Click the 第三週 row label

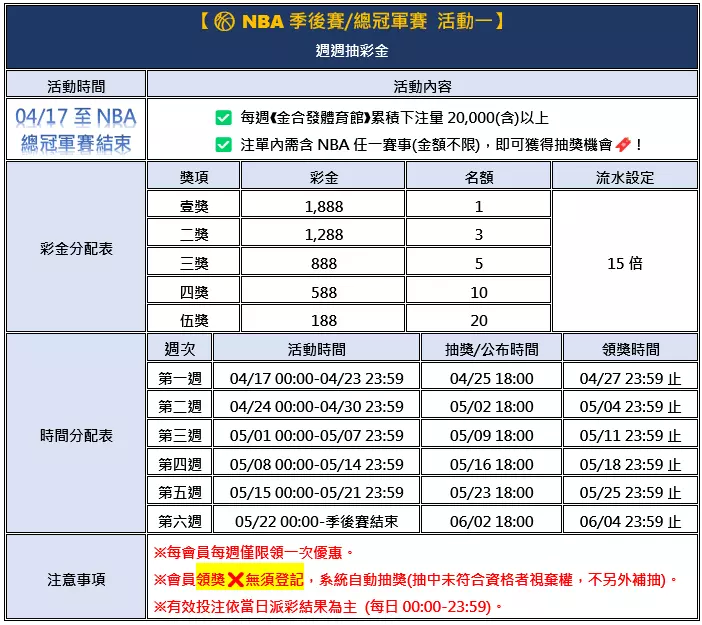pyautogui.click(x=180, y=433)
